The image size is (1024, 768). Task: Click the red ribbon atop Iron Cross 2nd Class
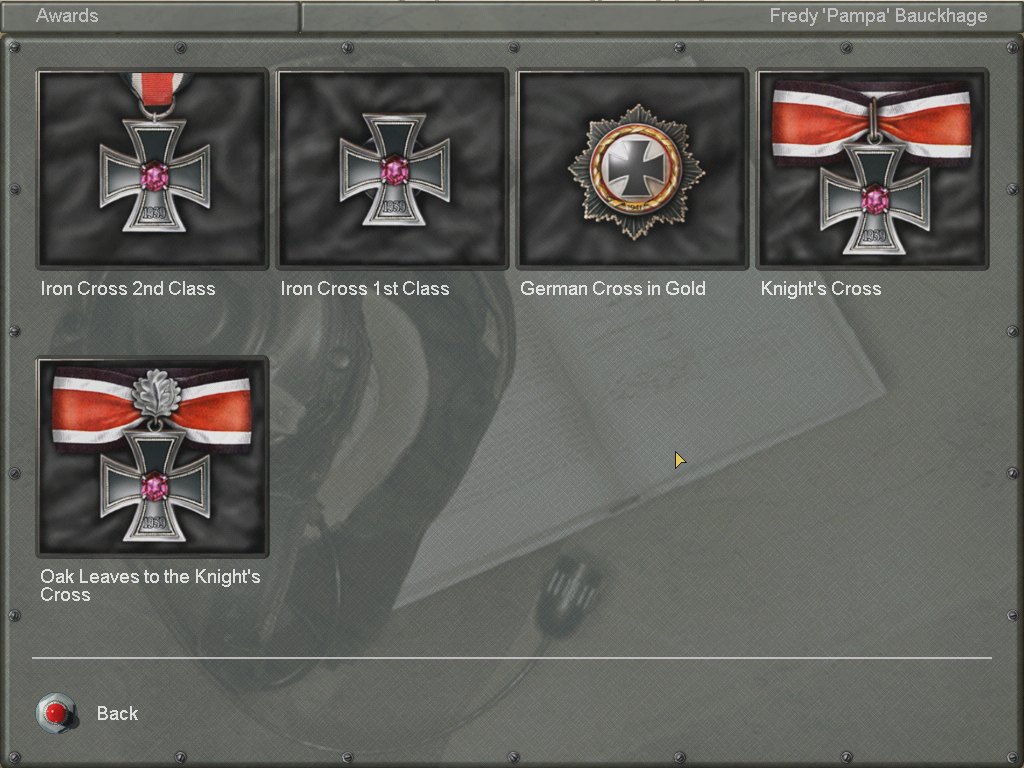click(156, 89)
